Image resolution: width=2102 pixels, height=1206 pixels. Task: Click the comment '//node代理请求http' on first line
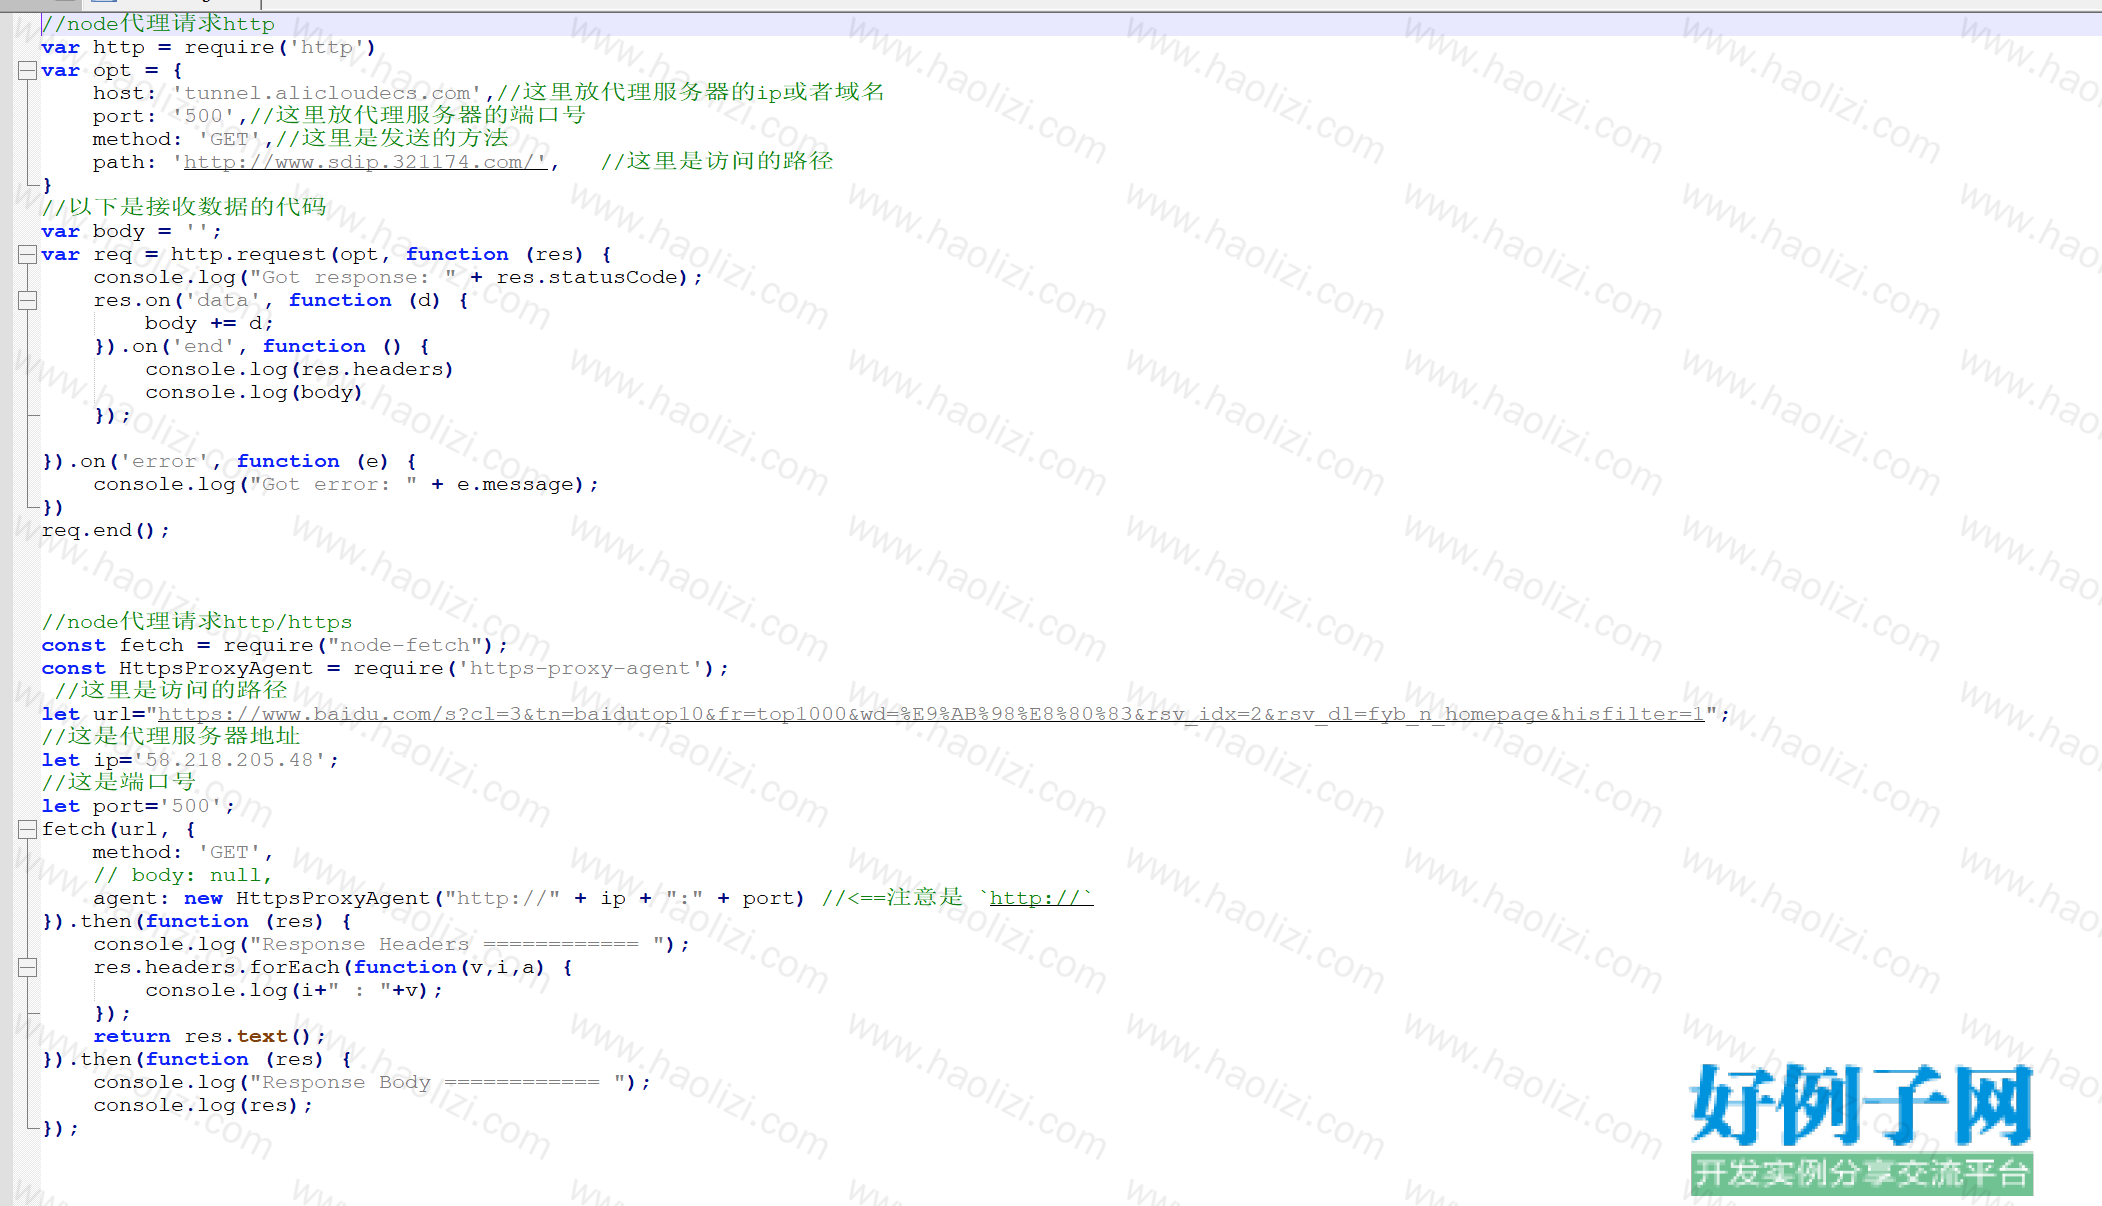click(x=158, y=24)
